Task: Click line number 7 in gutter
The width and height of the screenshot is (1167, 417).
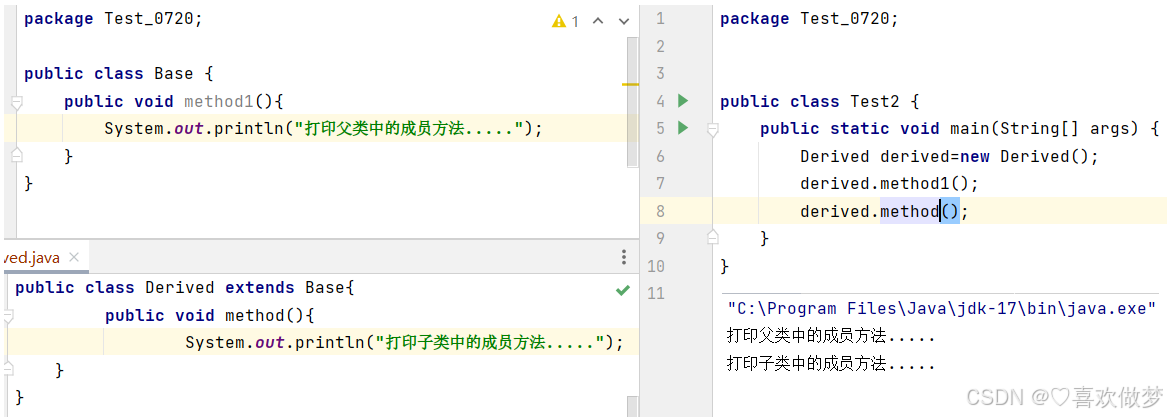Action: pos(659,184)
